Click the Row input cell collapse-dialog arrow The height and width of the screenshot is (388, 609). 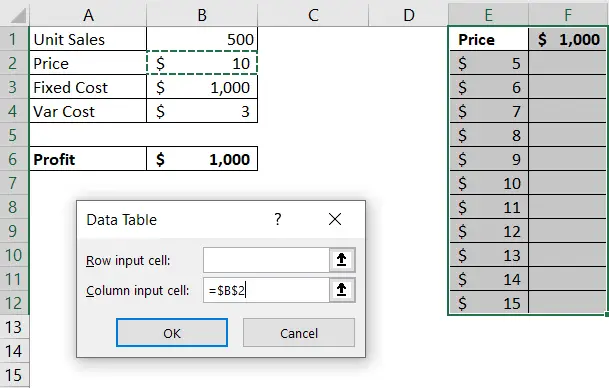coord(342,259)
